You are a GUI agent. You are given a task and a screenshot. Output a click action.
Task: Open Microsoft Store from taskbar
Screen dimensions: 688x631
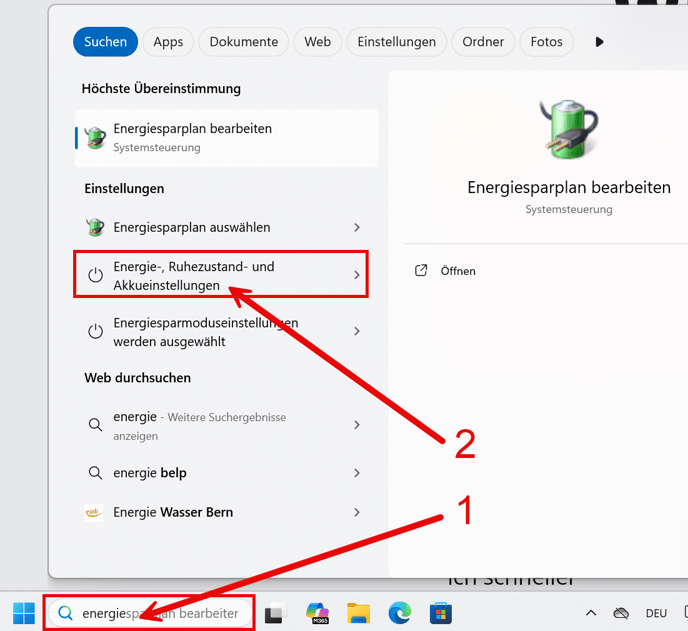click(441, 613)
